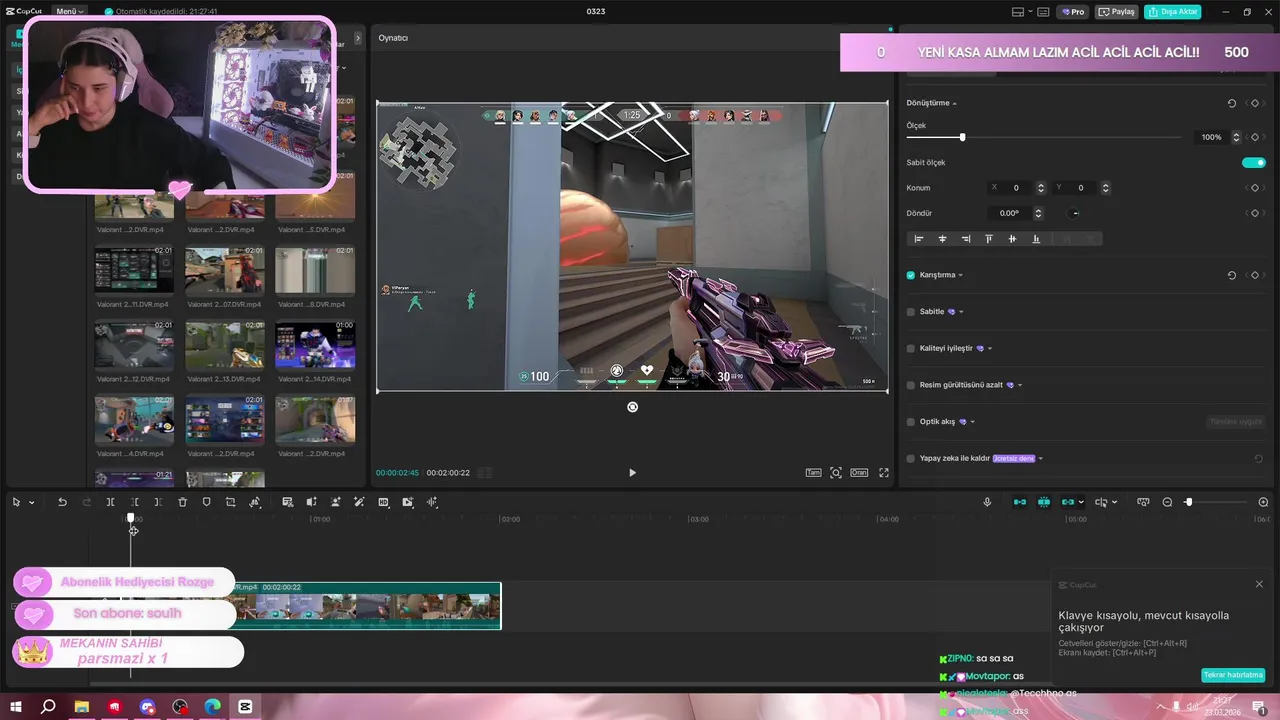Image resolution: width=1280 pixels, height=720 pixels.
Task: Click the focus frame icon under the preview
Action: point(836,473)
